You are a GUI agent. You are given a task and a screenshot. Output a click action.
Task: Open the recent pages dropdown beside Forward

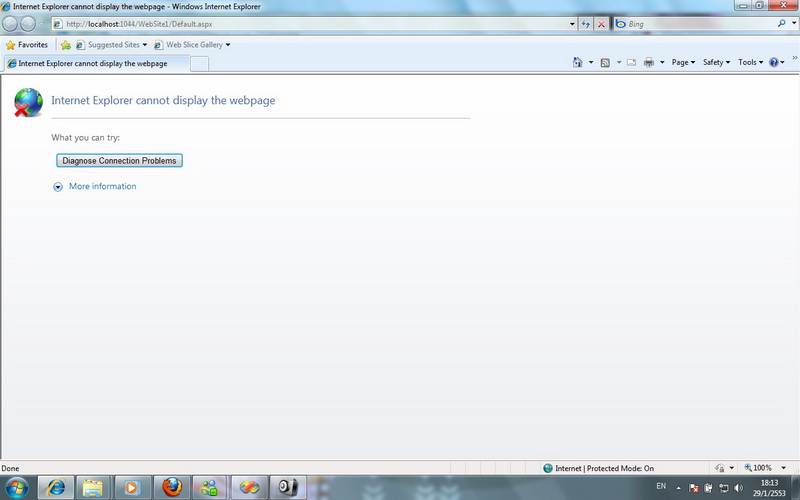click(x=42, y=24)
